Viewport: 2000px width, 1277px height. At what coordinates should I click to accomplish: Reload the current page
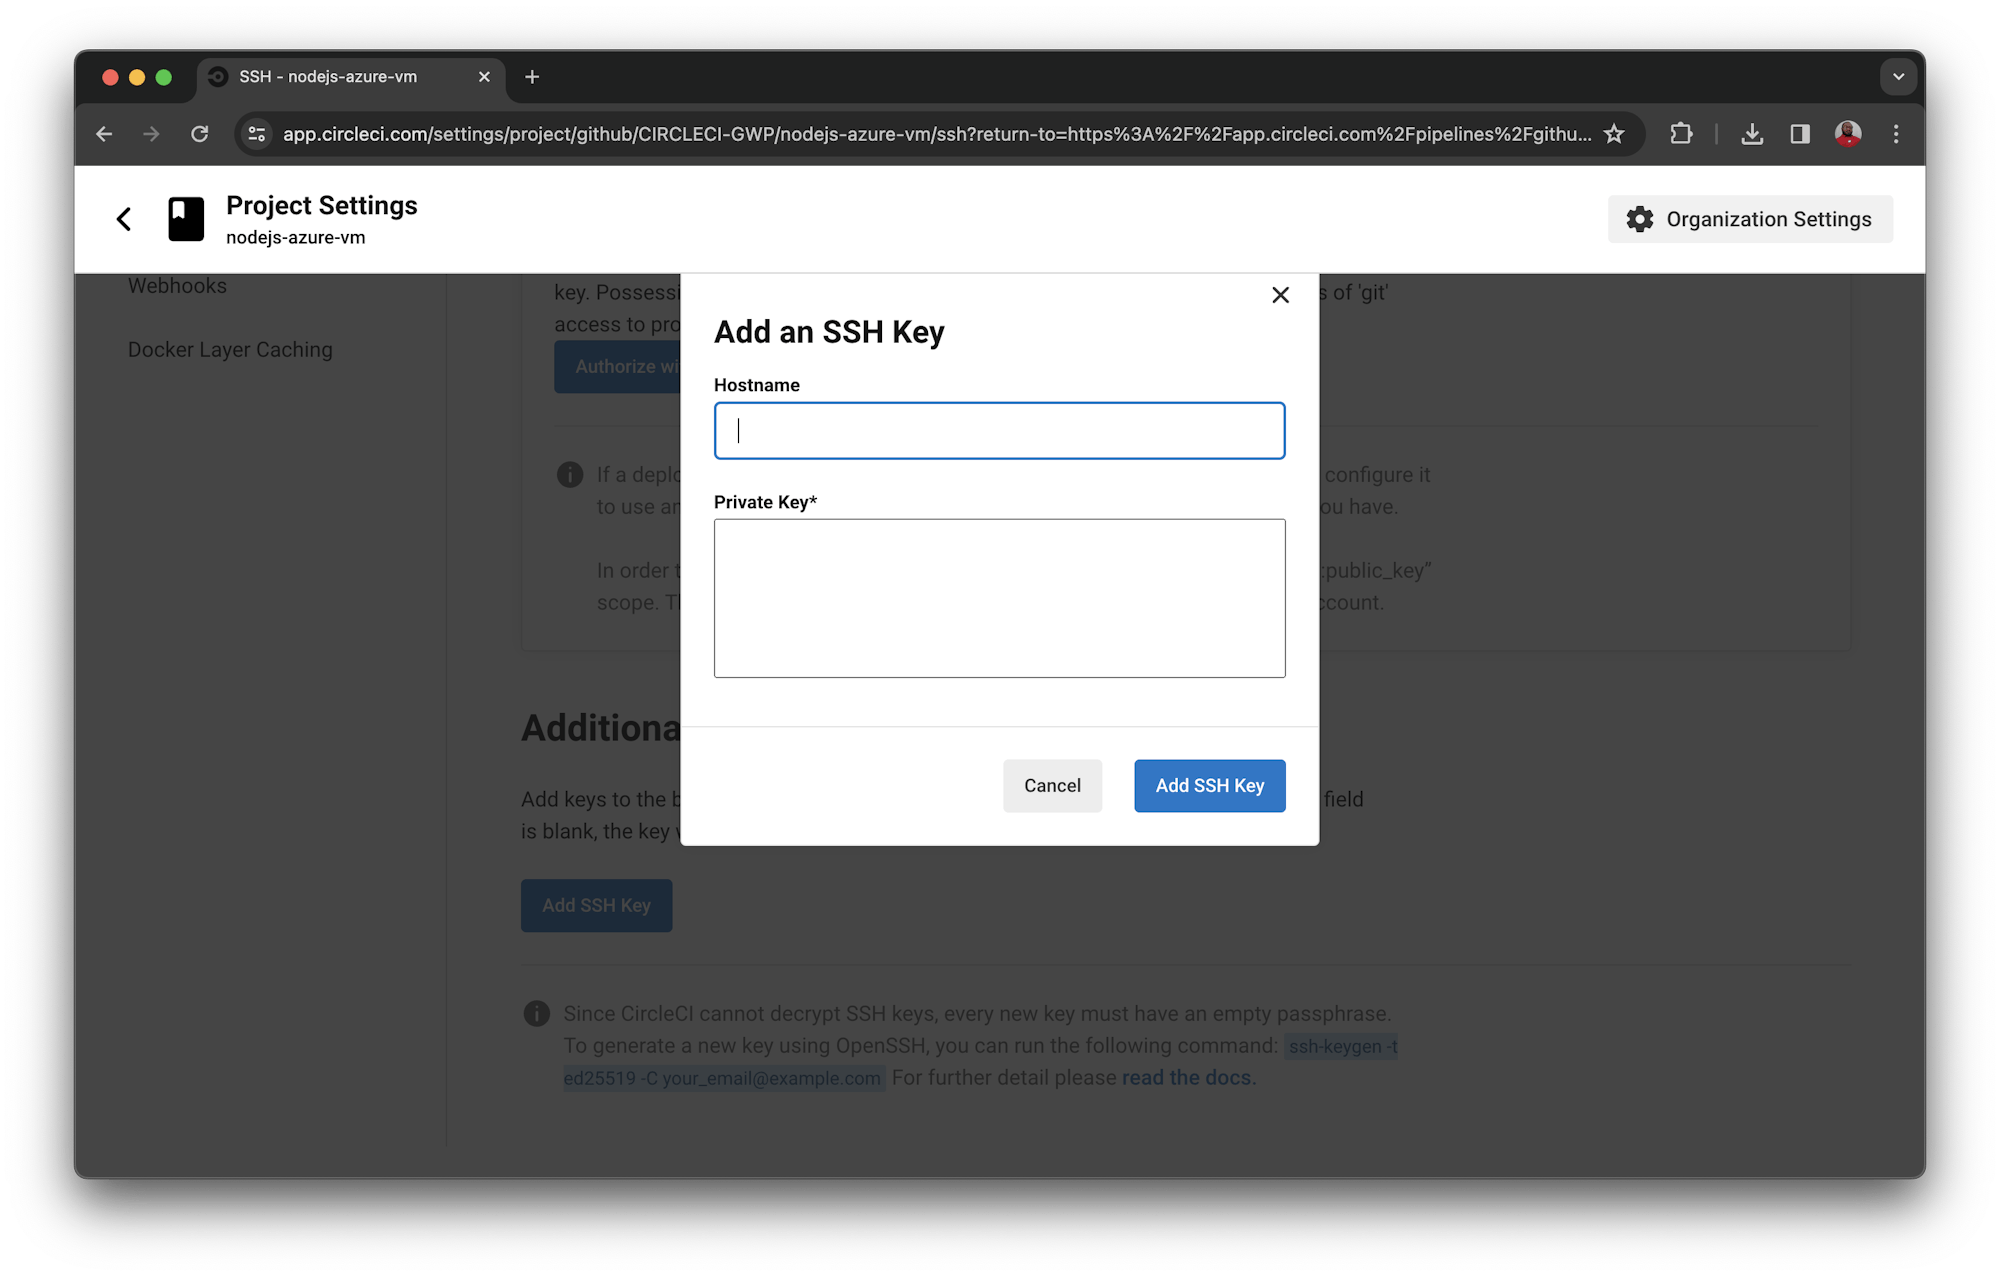click(x=199, y=133)
